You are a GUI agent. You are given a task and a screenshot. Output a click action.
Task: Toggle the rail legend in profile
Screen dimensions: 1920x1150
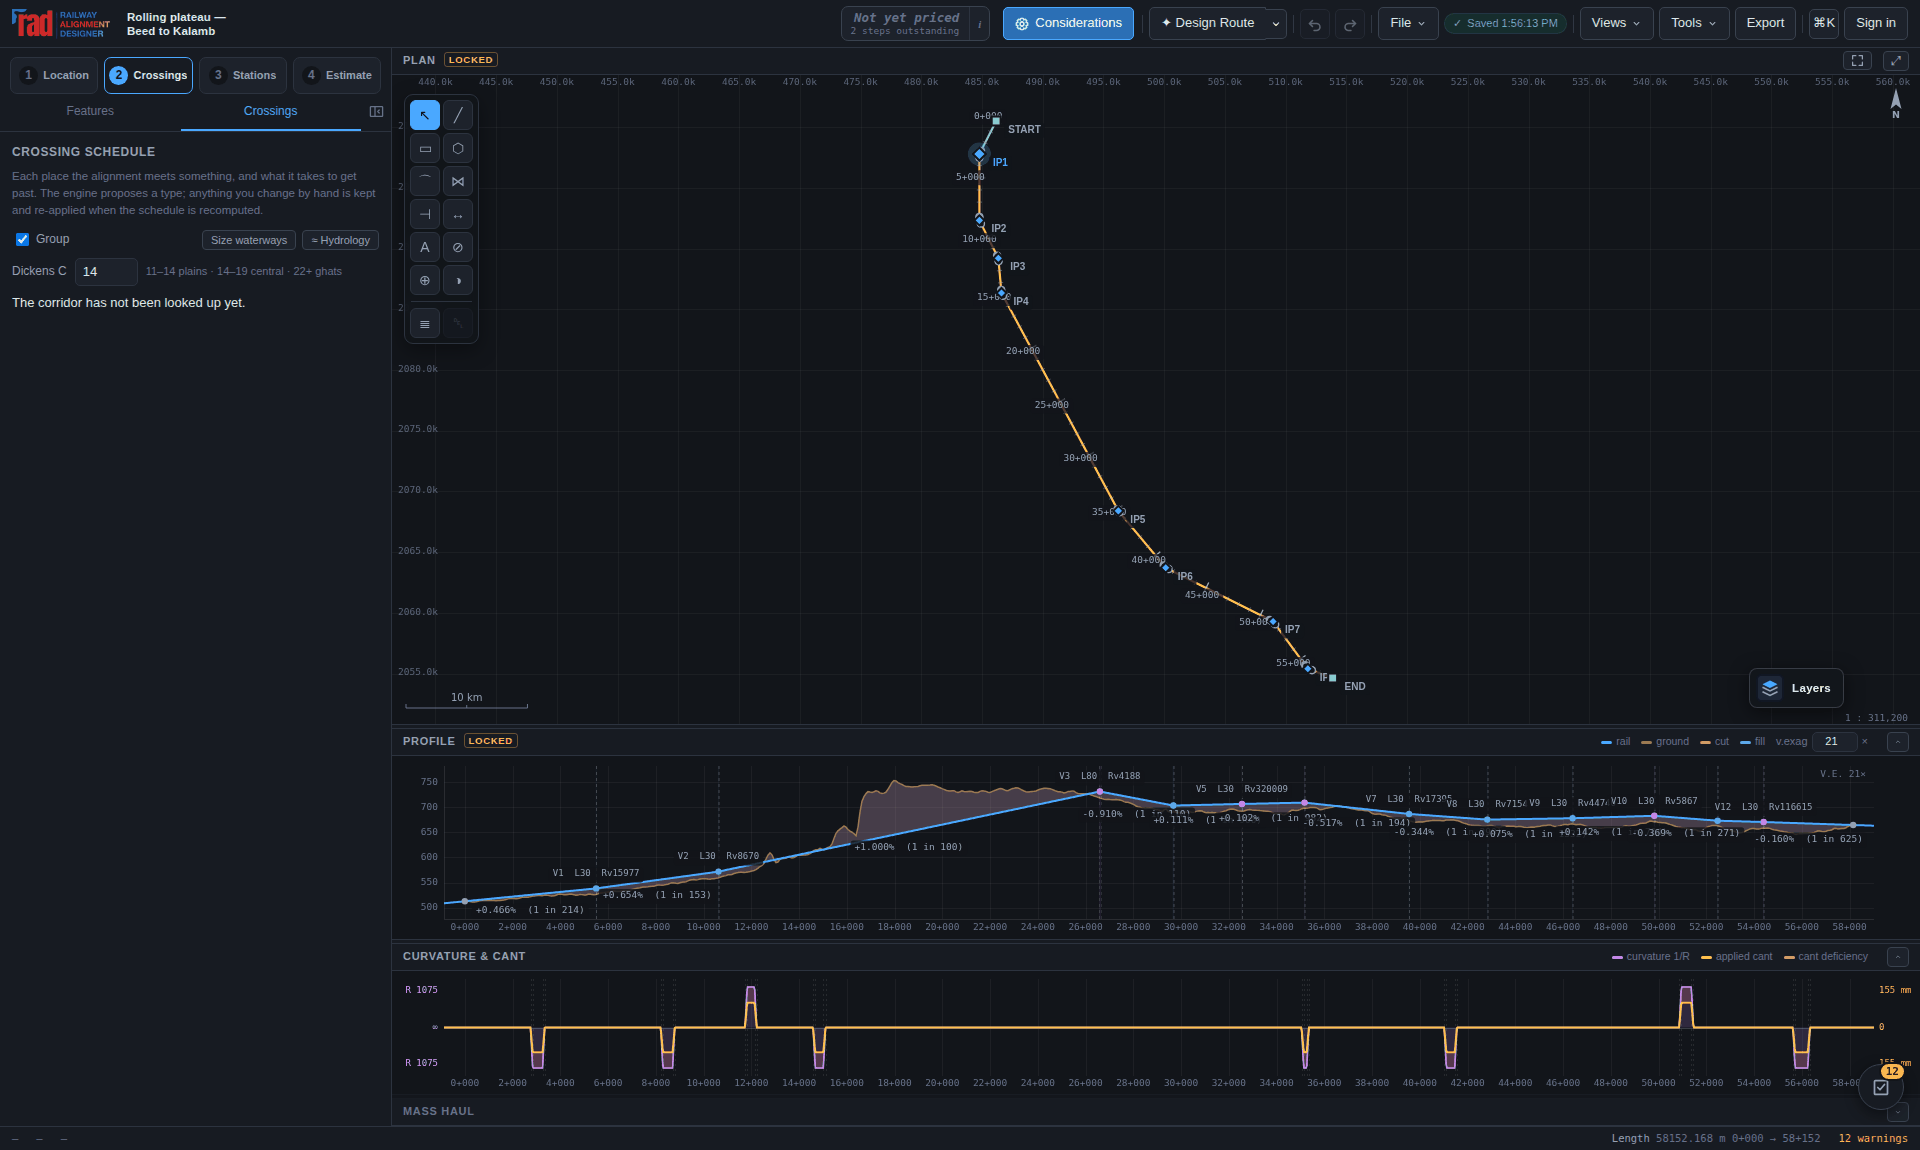click(x=1615, y=742)
